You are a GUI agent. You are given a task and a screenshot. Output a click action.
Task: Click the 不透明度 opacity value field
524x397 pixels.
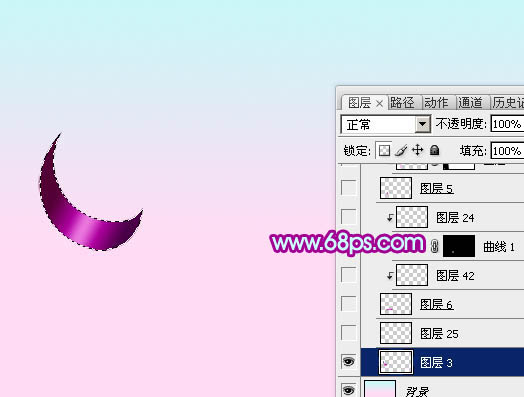pyautogui.click(x=507, y=124)
